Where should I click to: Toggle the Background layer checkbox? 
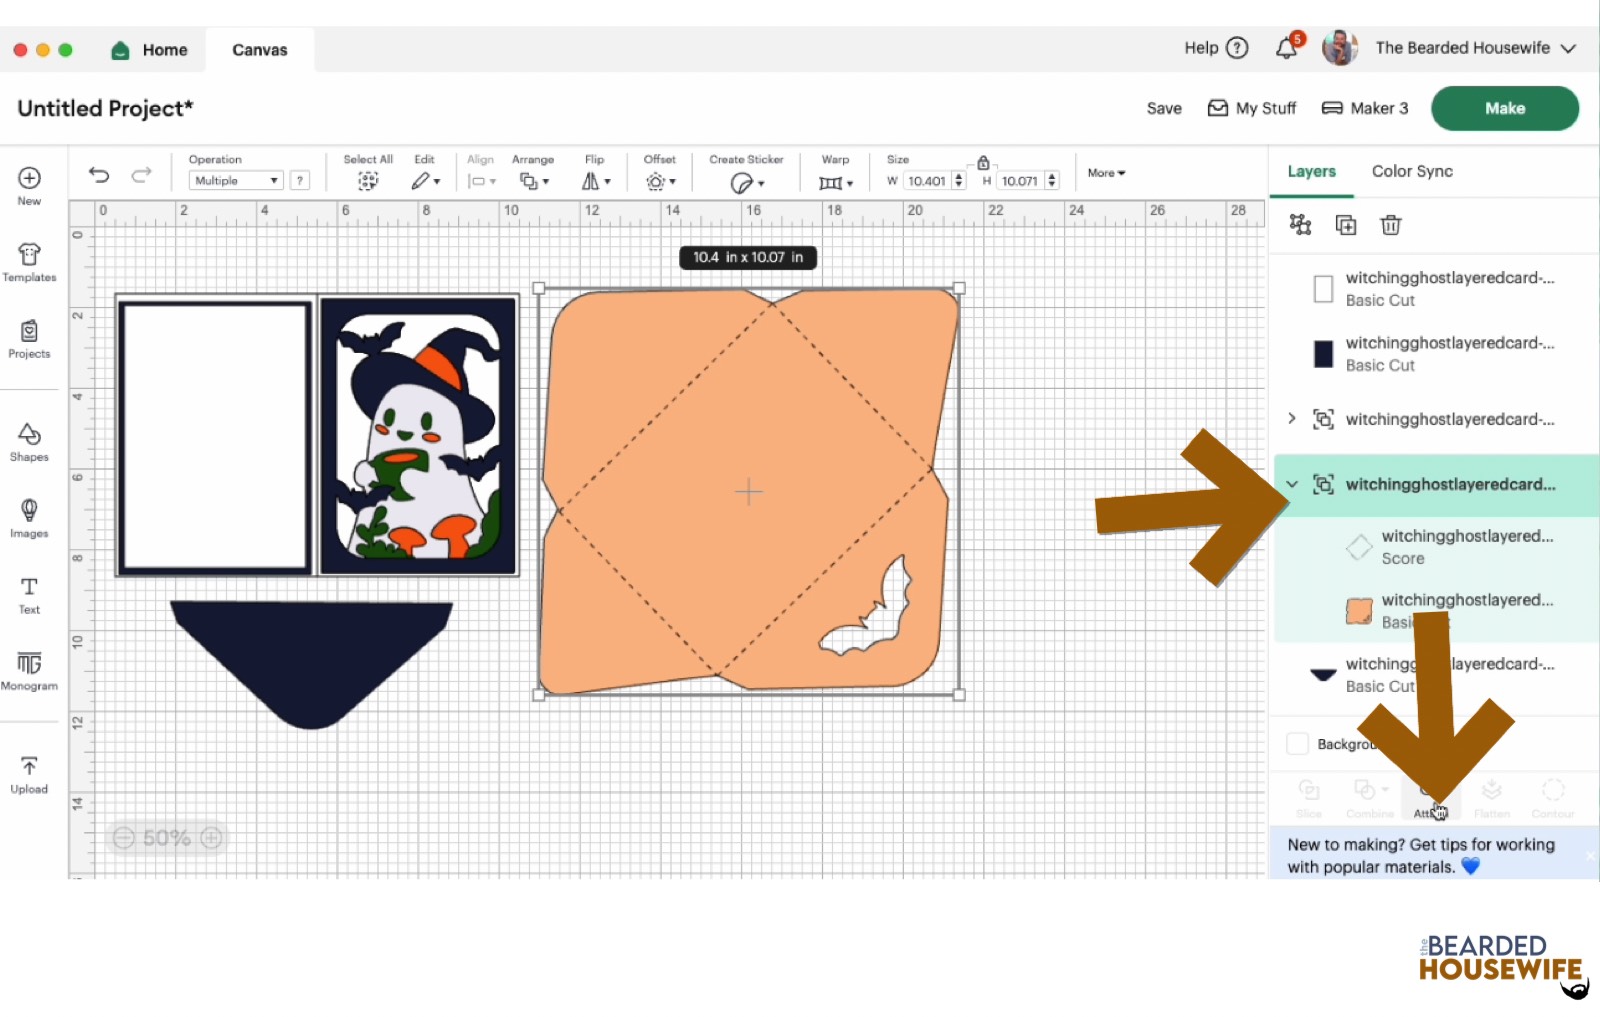click(x=1297, y=744)
